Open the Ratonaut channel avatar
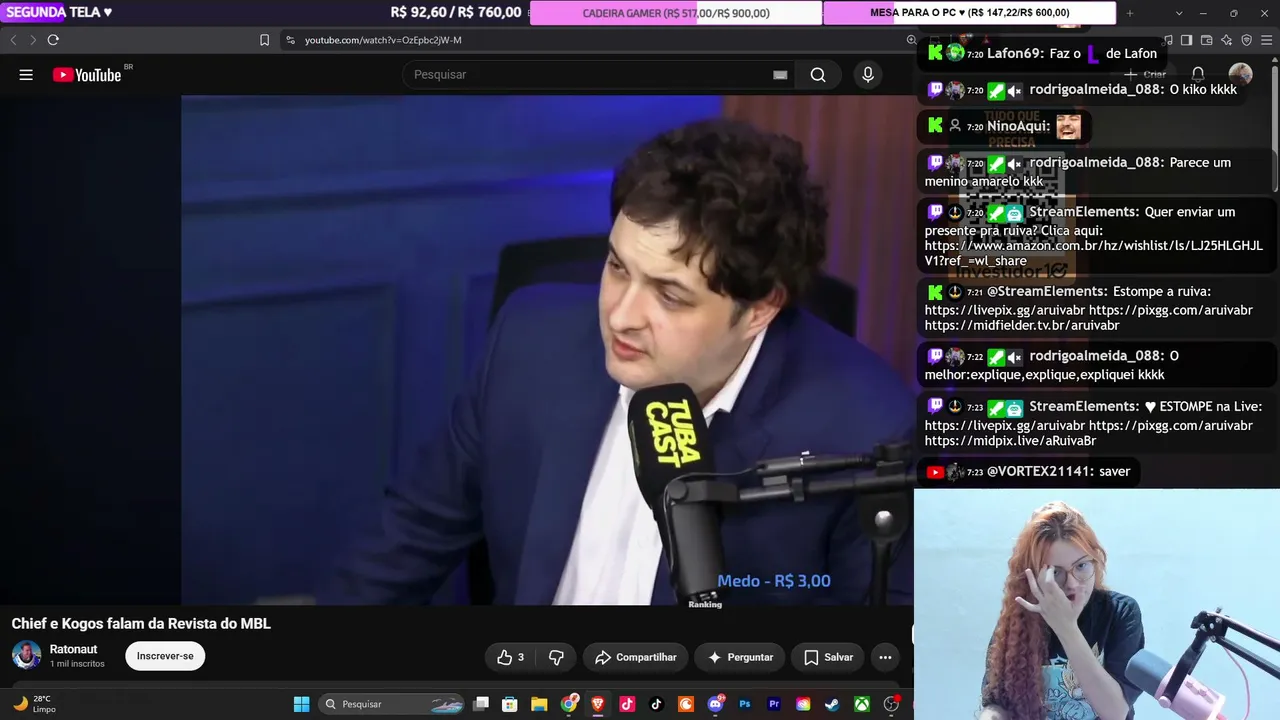The width and height of the screenshot is (1280, 720). coord(26,656)
